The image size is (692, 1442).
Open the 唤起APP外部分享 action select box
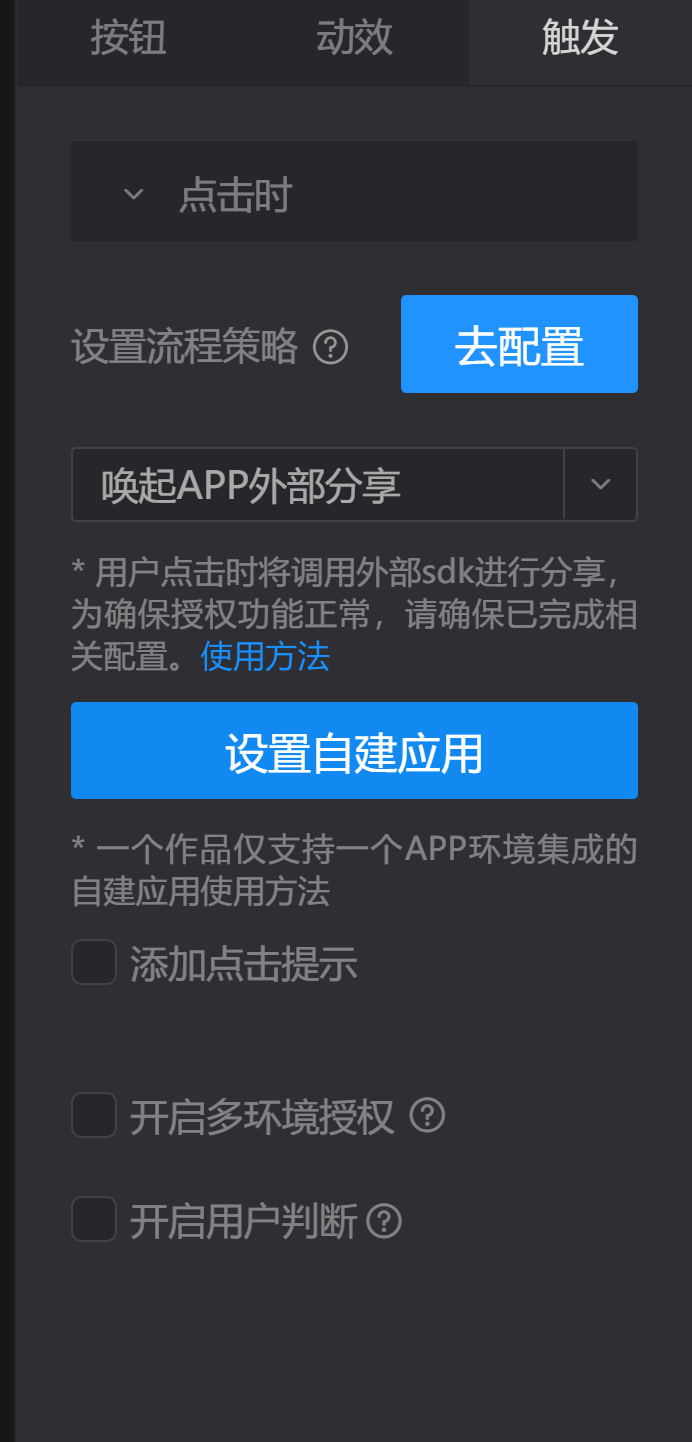point(354,484)
